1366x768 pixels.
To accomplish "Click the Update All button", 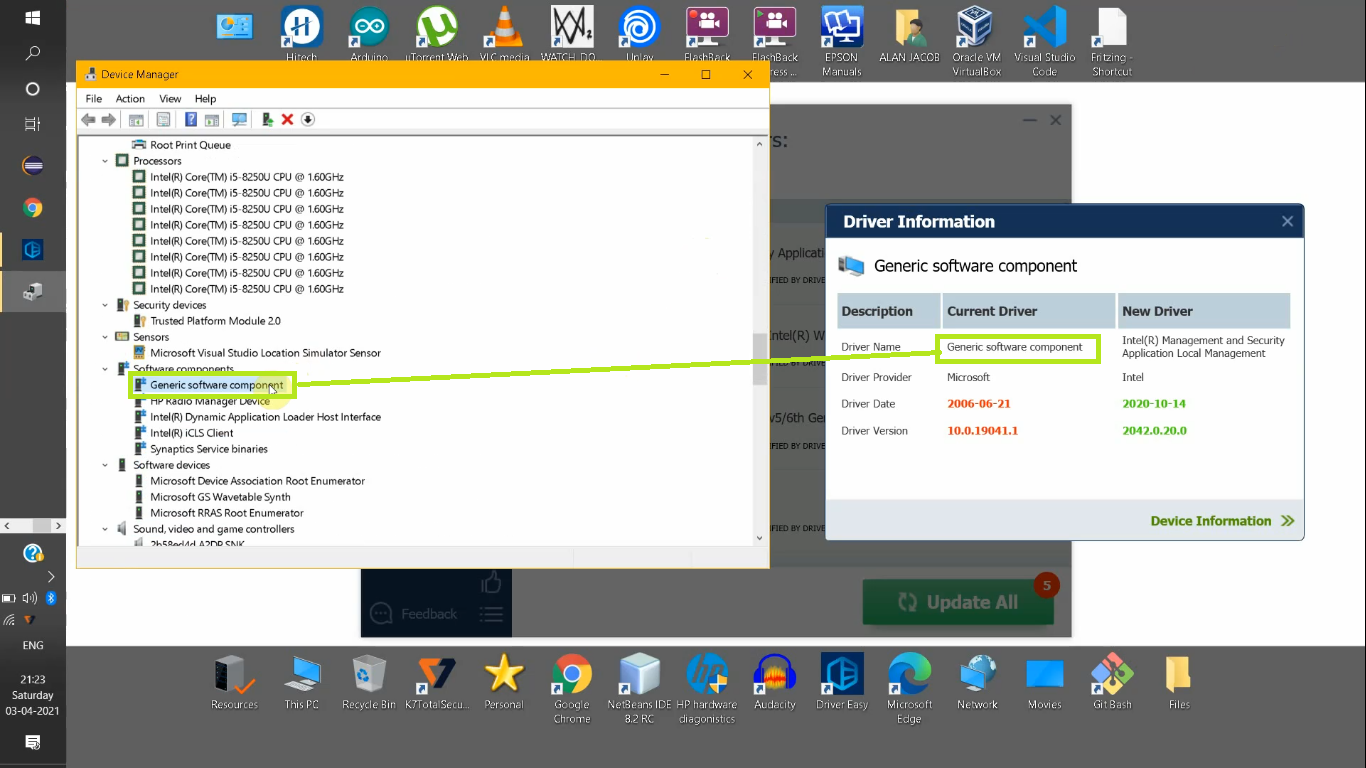I will point(957,601).
